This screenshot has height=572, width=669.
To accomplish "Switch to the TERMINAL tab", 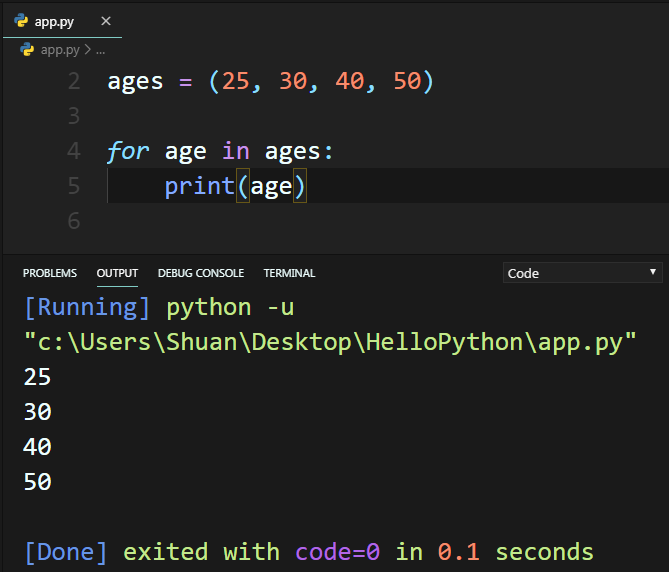I will (289, 273).
